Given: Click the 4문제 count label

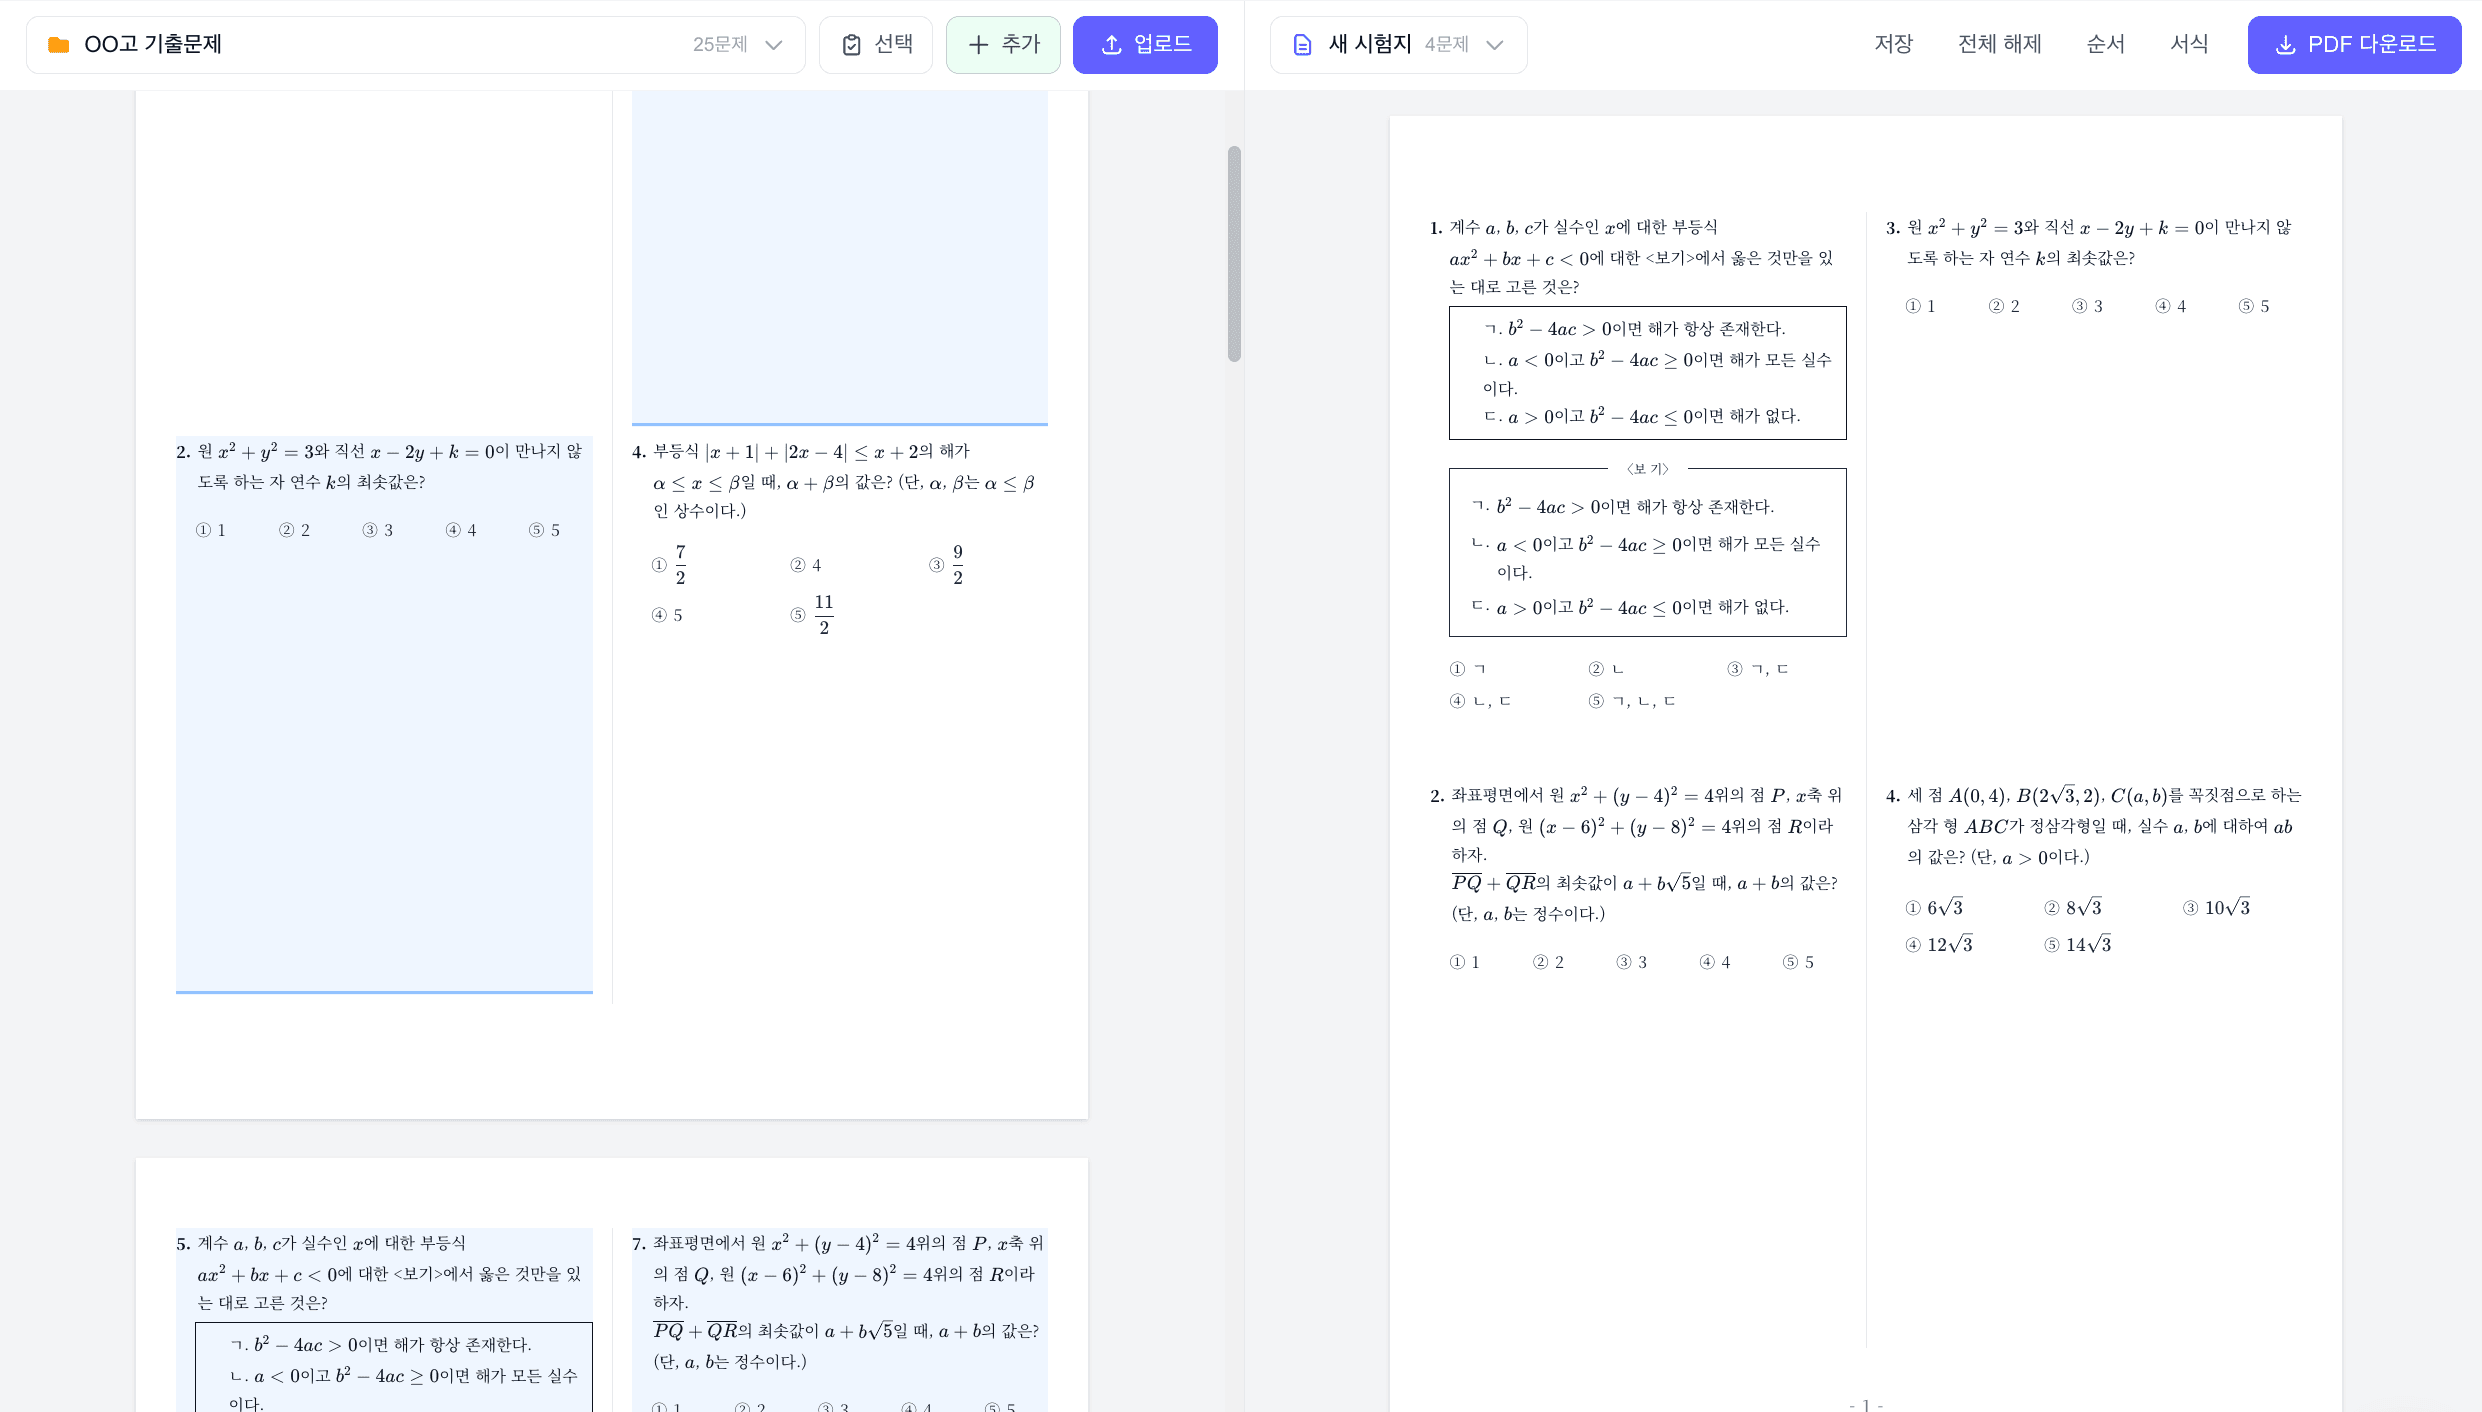Looking at the screenshot, I should pos(1446,45).
